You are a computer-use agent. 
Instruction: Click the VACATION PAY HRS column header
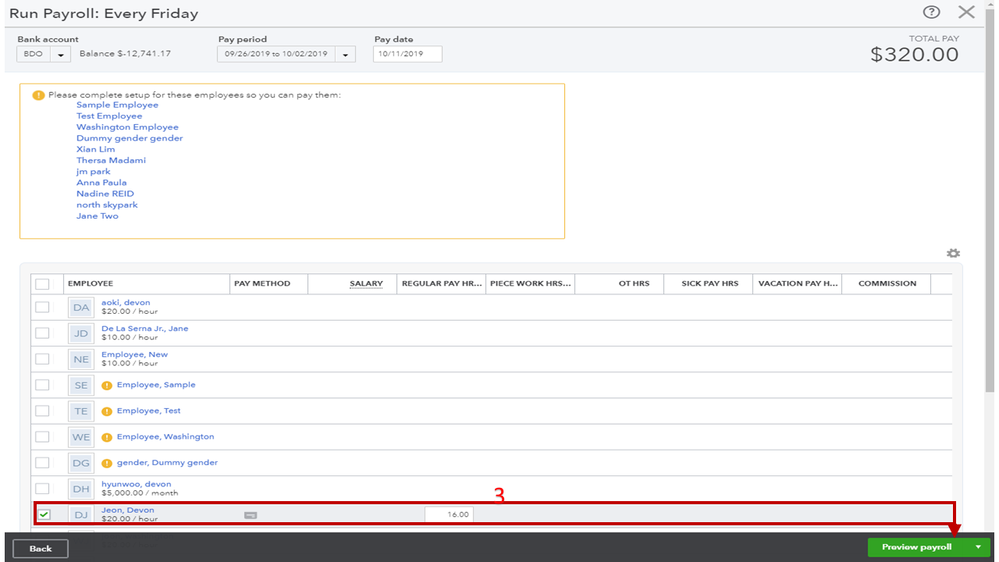click(798, 284)
